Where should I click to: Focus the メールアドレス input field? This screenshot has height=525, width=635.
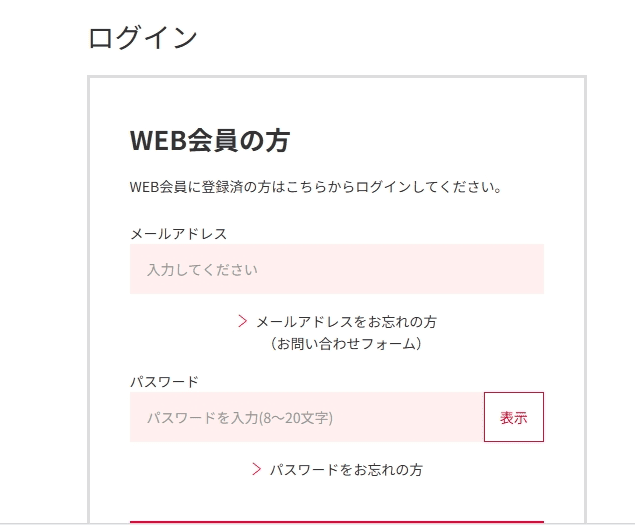click(x=337, y=269)
